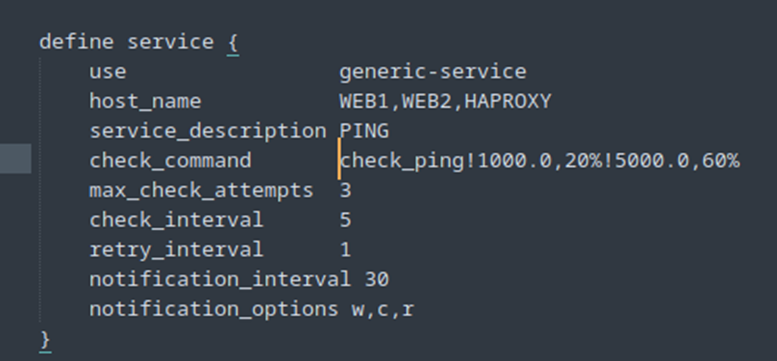Click the opening brace after 'define service'

233,43
